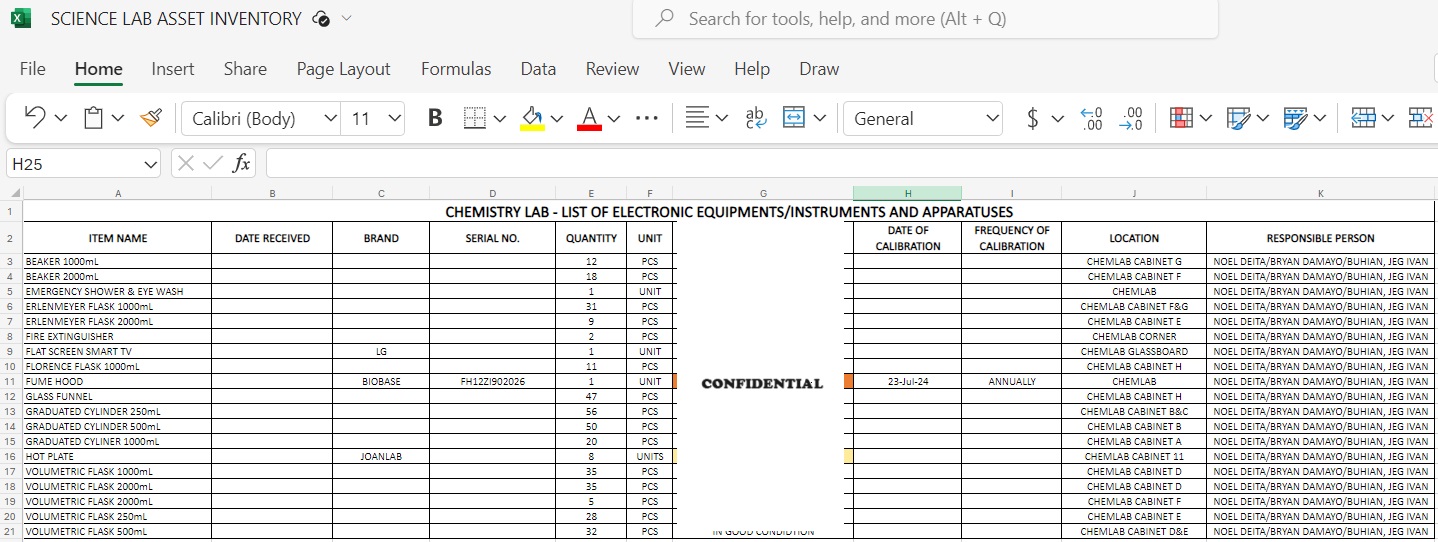Expand the Name Box dropdown arrow
This screenshot has height=542, width=1438.
click(x=151, y=164)
